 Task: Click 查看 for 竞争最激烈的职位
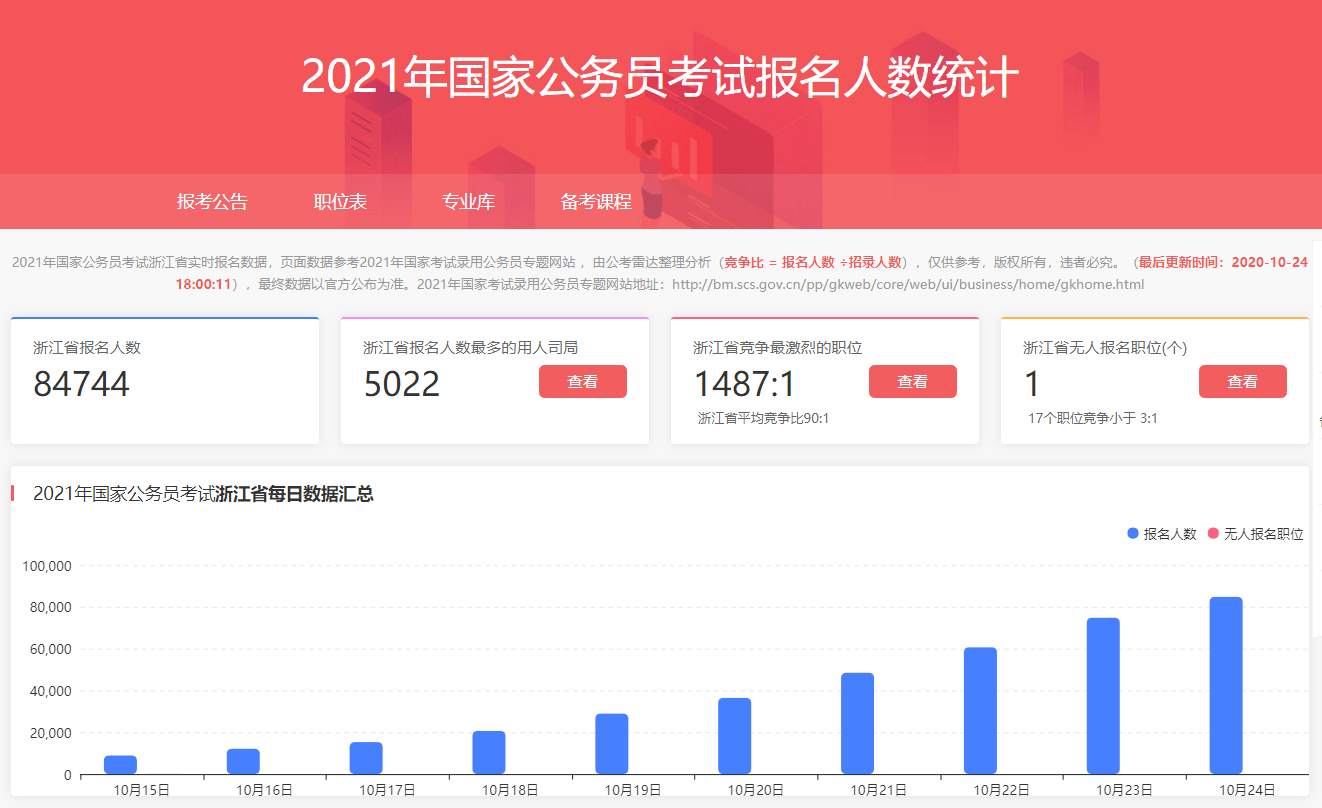click(913, 382)
